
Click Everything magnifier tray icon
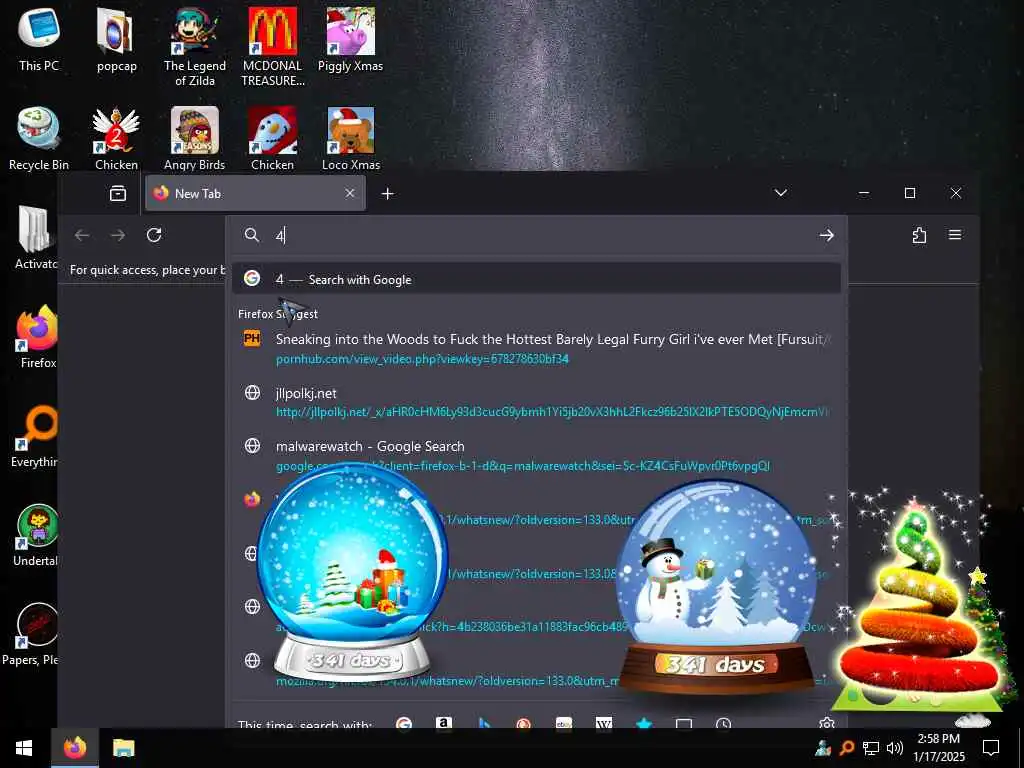click(x=847, y=748)
